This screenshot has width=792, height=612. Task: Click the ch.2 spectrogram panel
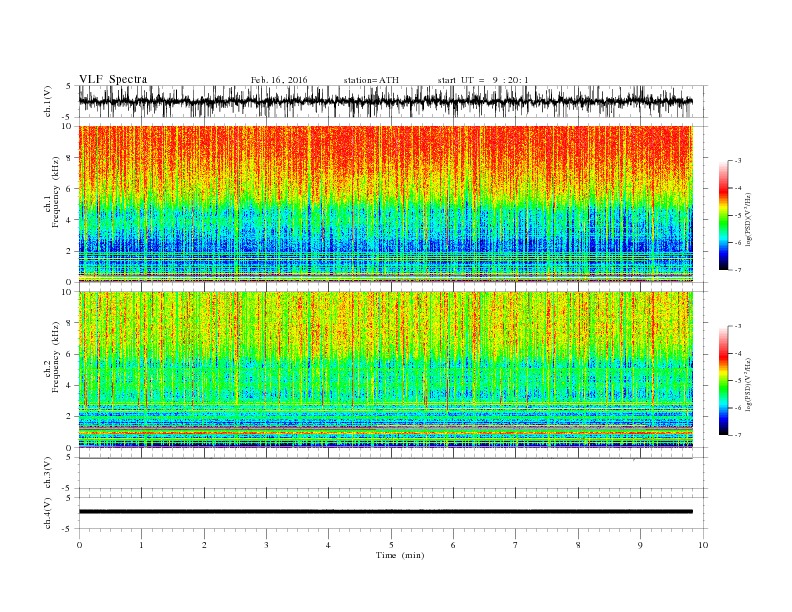pyautogui.click(x=385, y=369)
